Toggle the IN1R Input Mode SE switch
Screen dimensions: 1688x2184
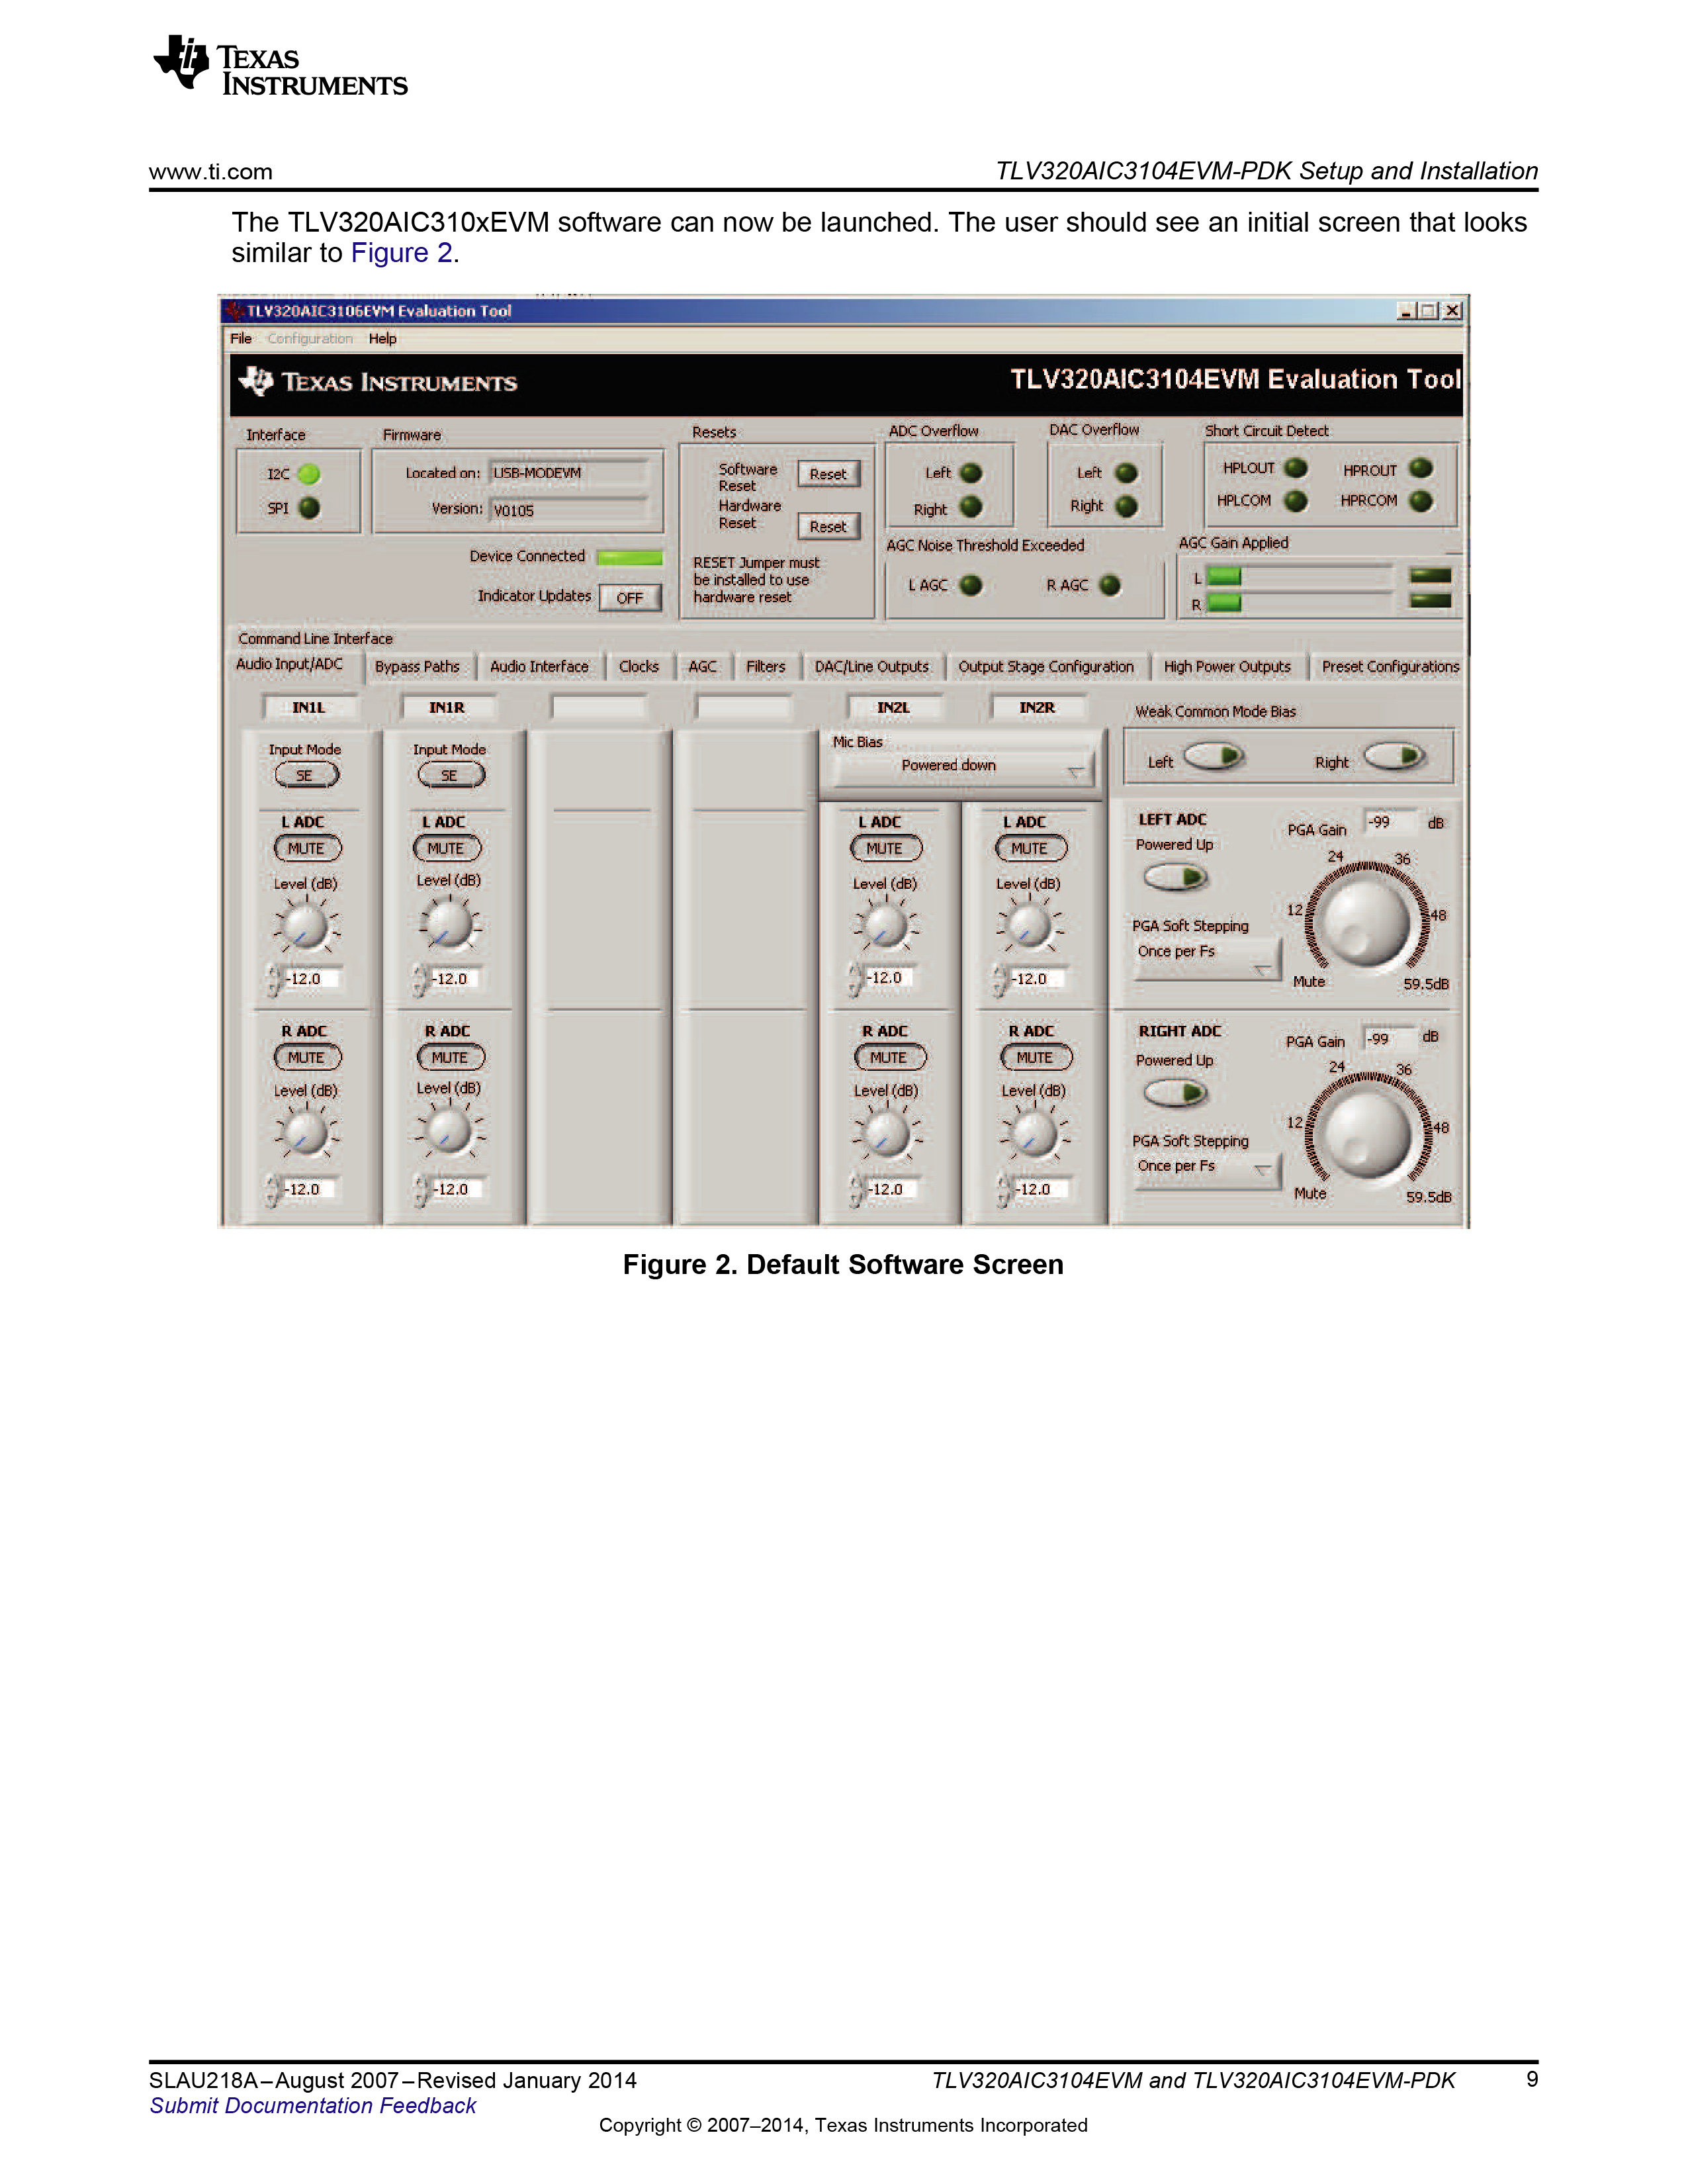[450, 775]
